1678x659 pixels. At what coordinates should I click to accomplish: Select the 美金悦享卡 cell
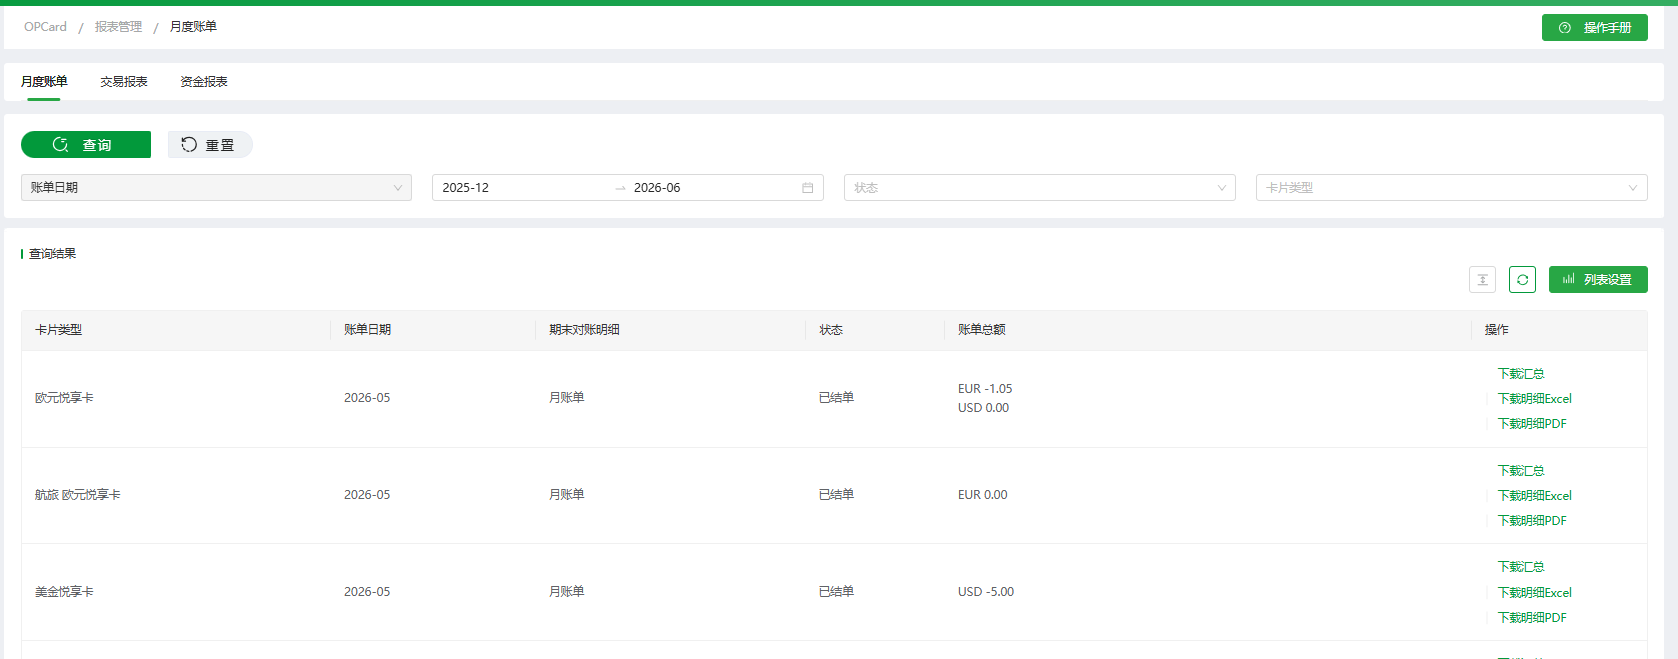64,592
